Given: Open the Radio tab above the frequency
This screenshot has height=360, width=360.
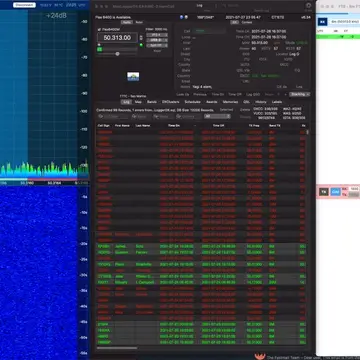Looking at the screenshot, I should coord(127,22).
